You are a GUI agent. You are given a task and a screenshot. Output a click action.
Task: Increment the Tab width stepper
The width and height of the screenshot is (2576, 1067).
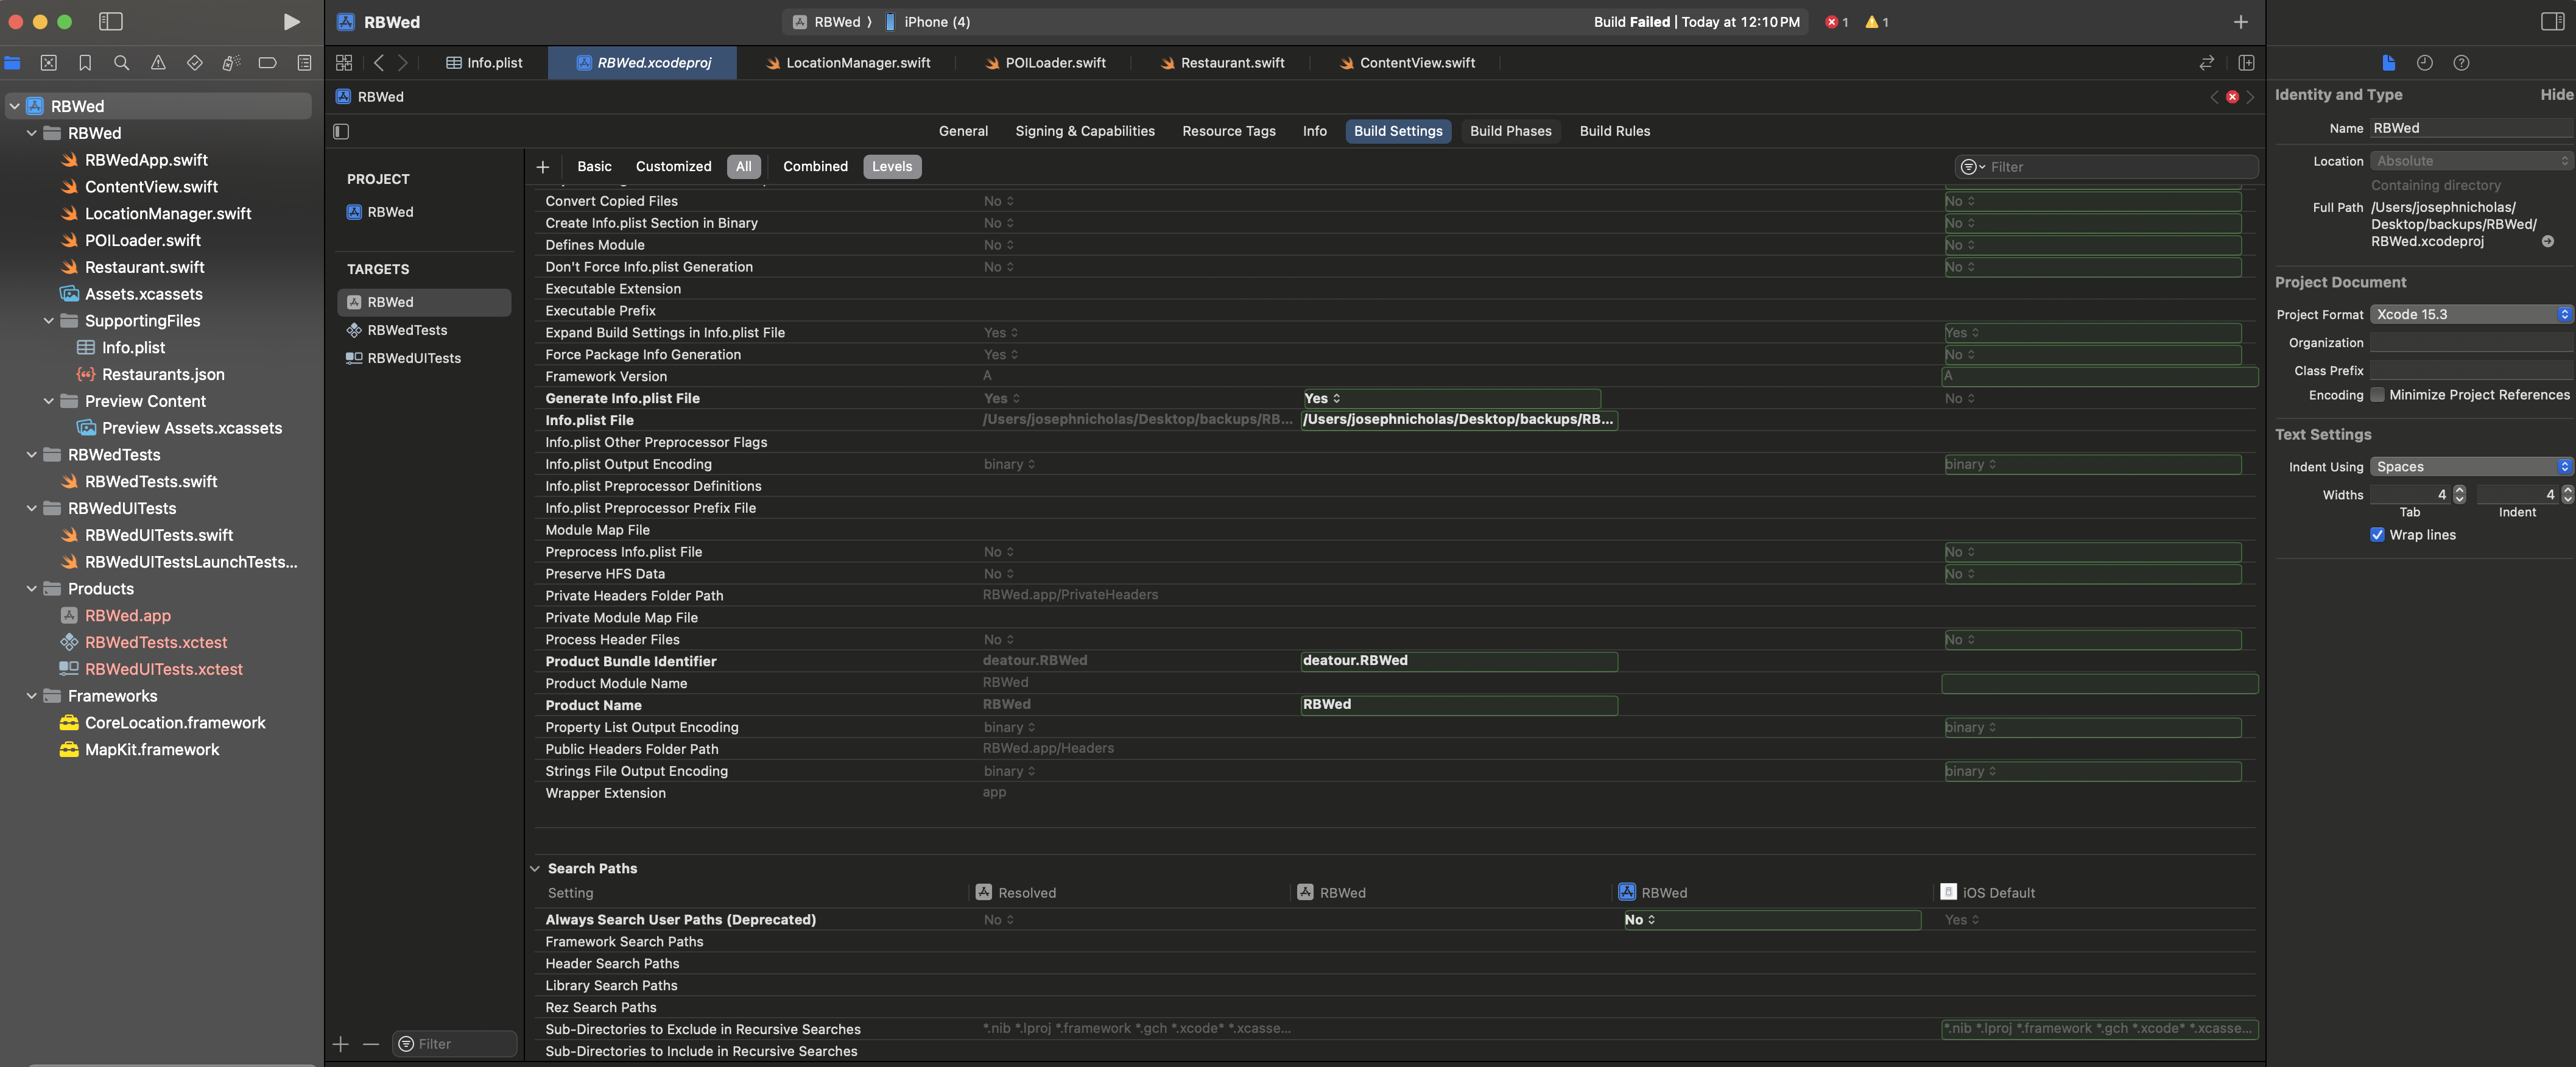(x=2460, y=490)
